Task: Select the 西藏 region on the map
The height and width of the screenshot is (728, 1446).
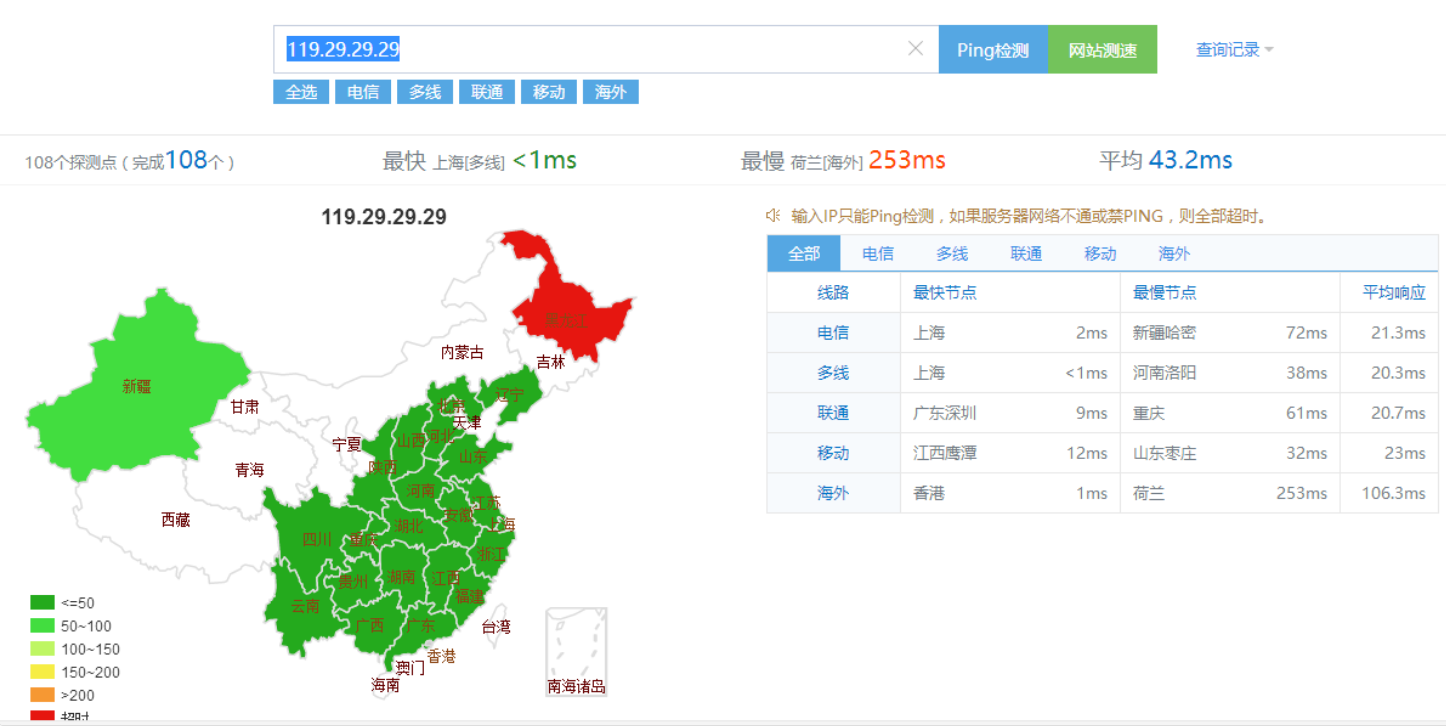Action: (x=175, y=520)
